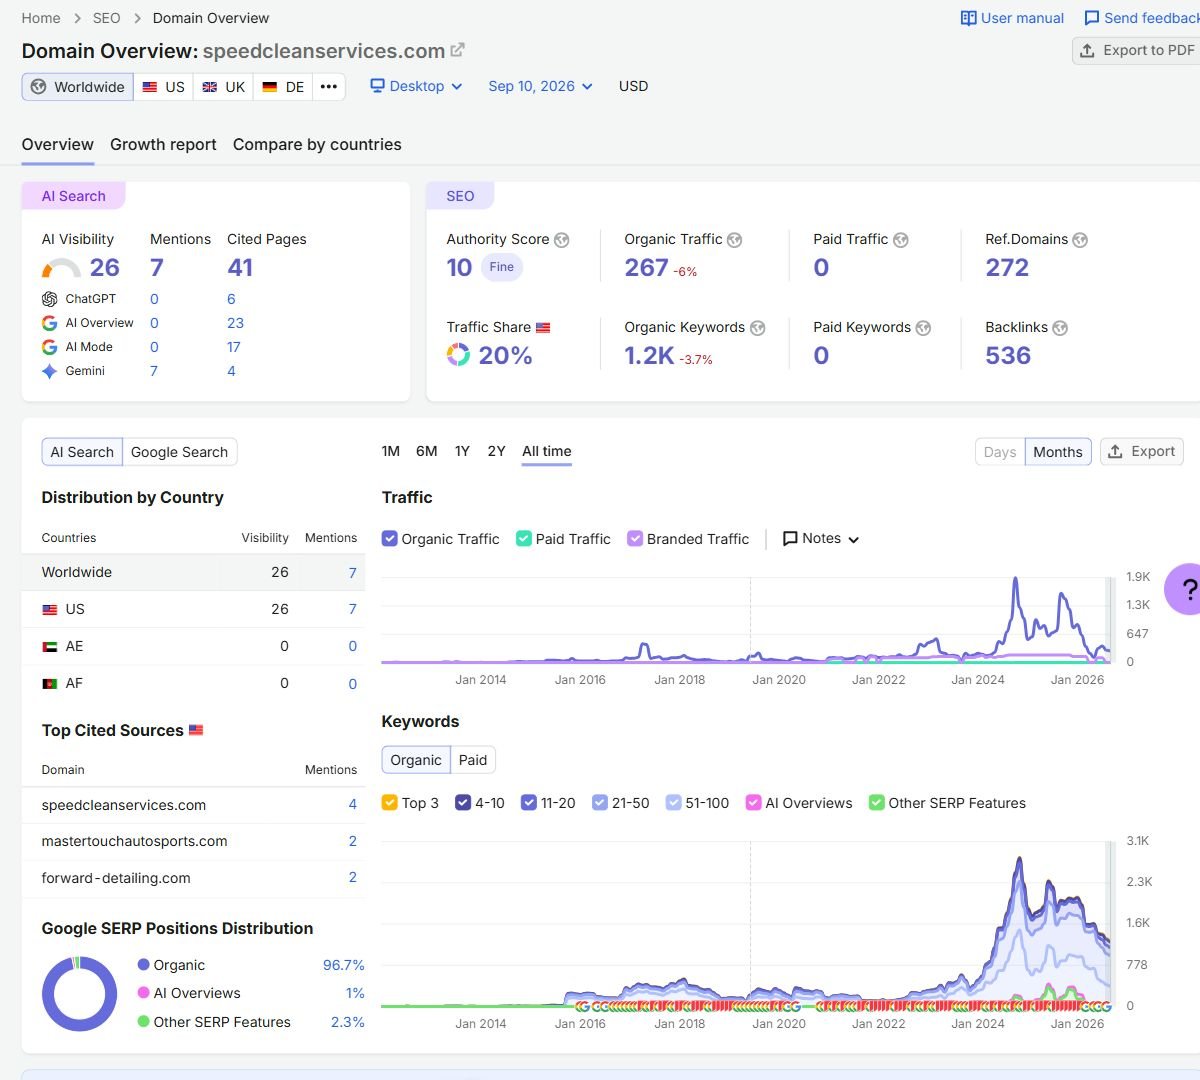The width and height of the screenshot is (1200, 1080).
Task: Click the Gemini sparkle icon
Action: (49, 371)
